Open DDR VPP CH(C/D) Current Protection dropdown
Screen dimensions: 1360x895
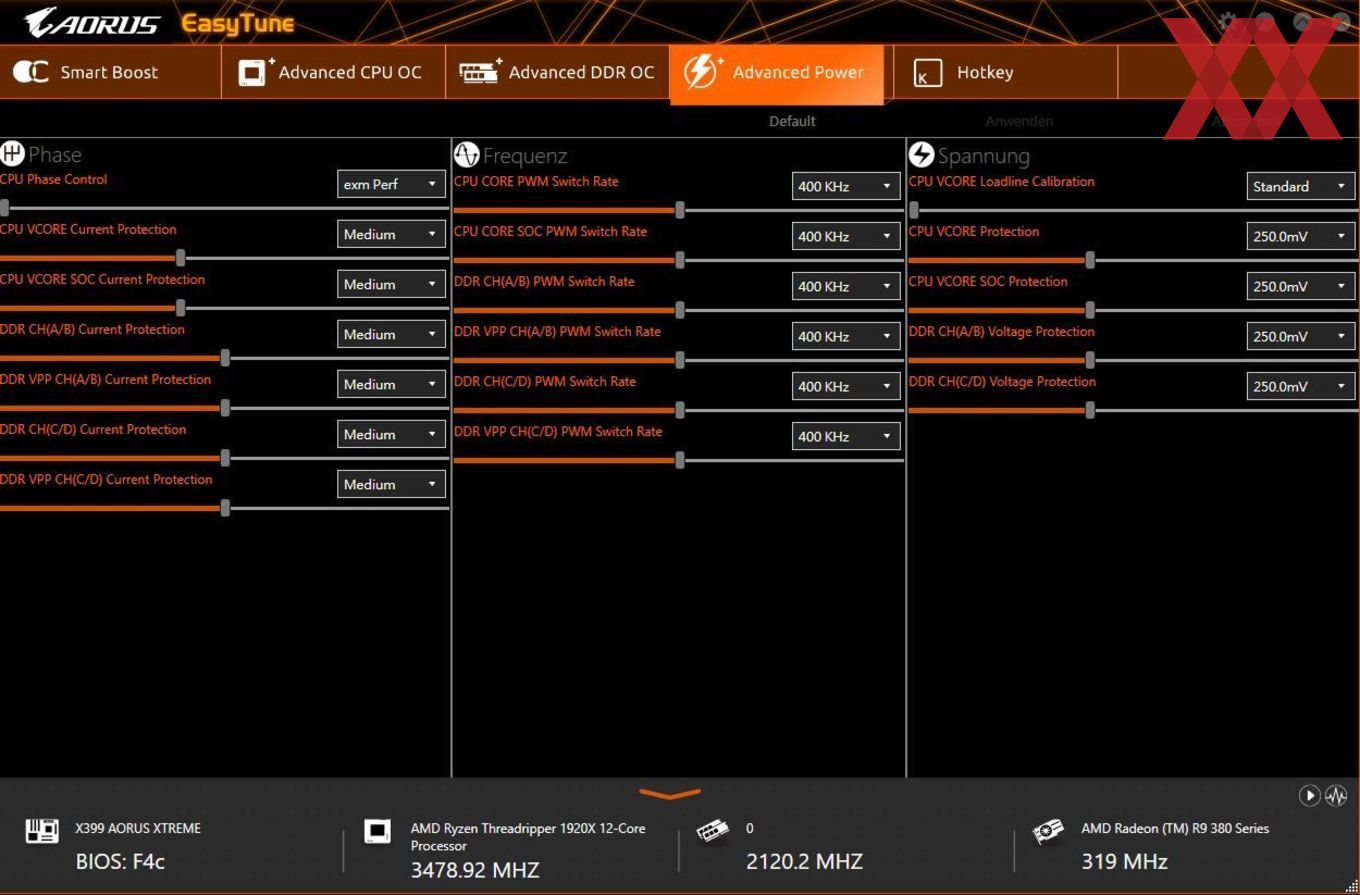(391, 484)
